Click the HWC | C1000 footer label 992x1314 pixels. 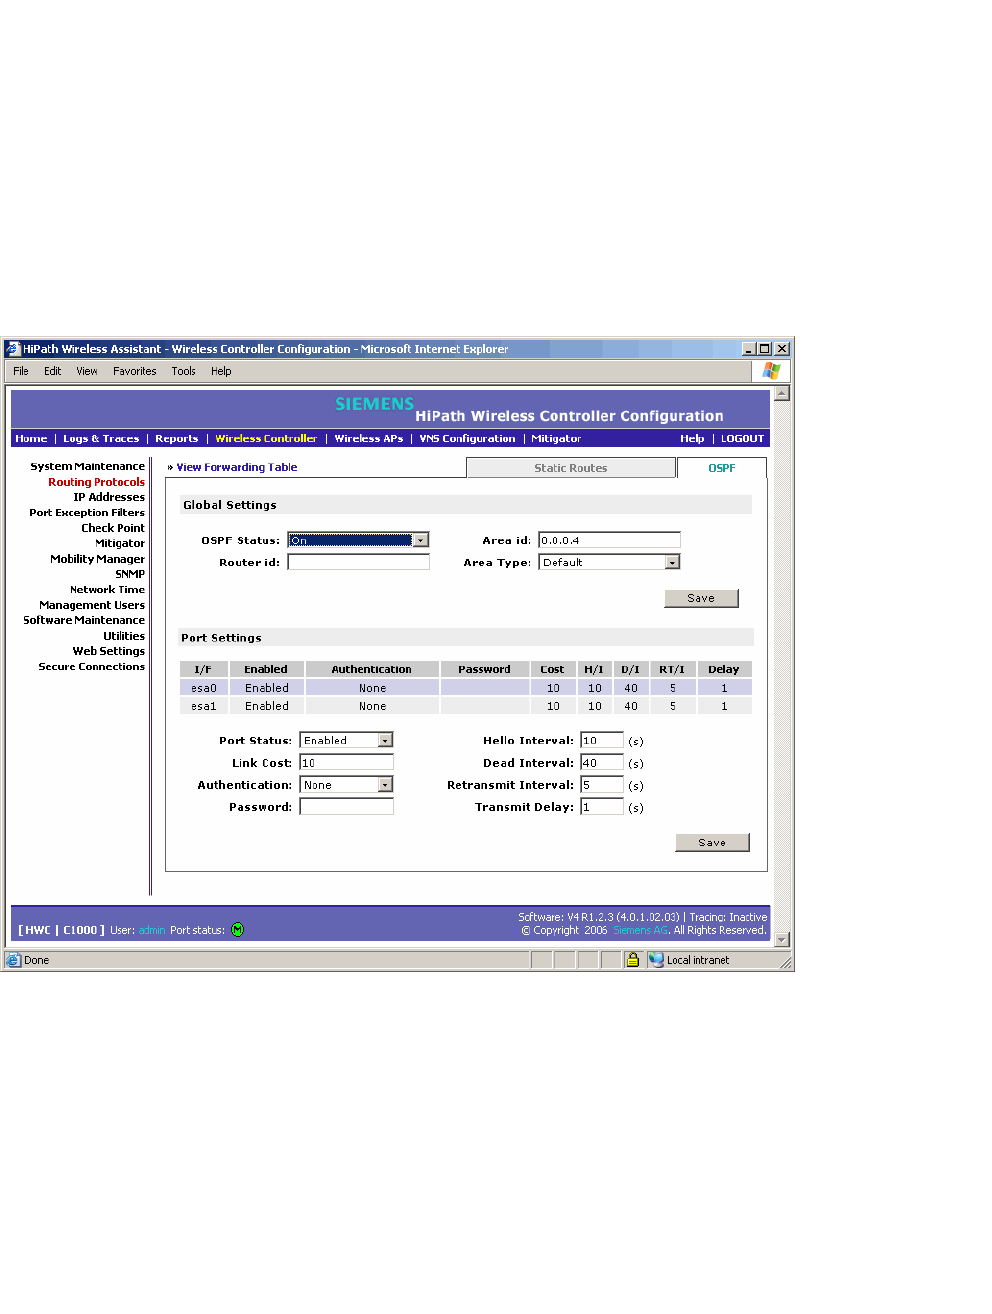point(61,930)
